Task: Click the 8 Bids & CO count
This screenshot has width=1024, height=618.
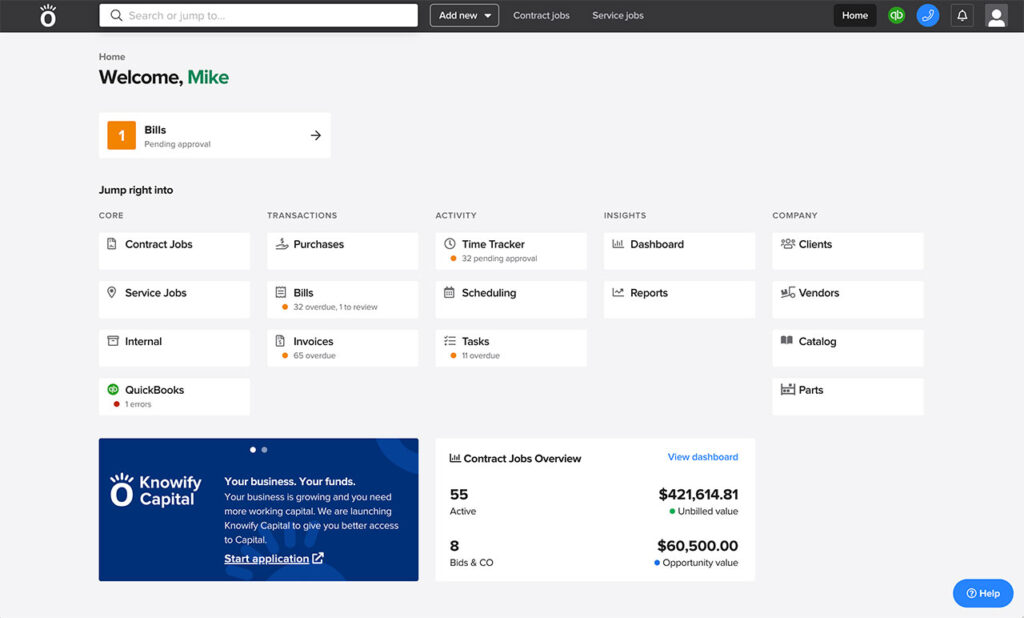Action: point(455,545)
